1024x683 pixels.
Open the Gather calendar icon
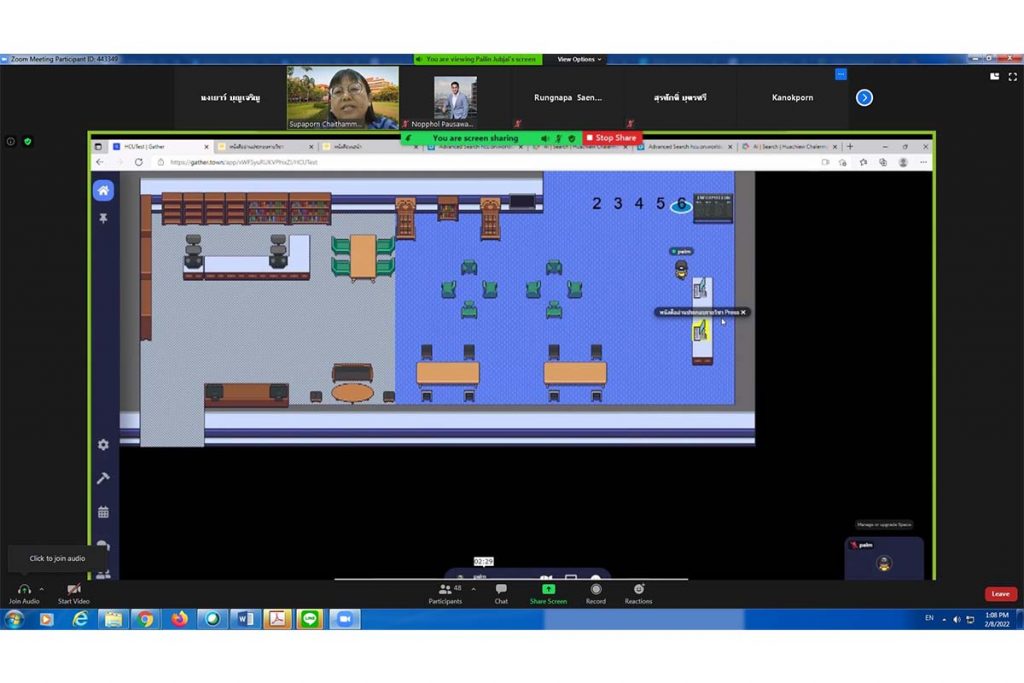(x=103, y=512)
